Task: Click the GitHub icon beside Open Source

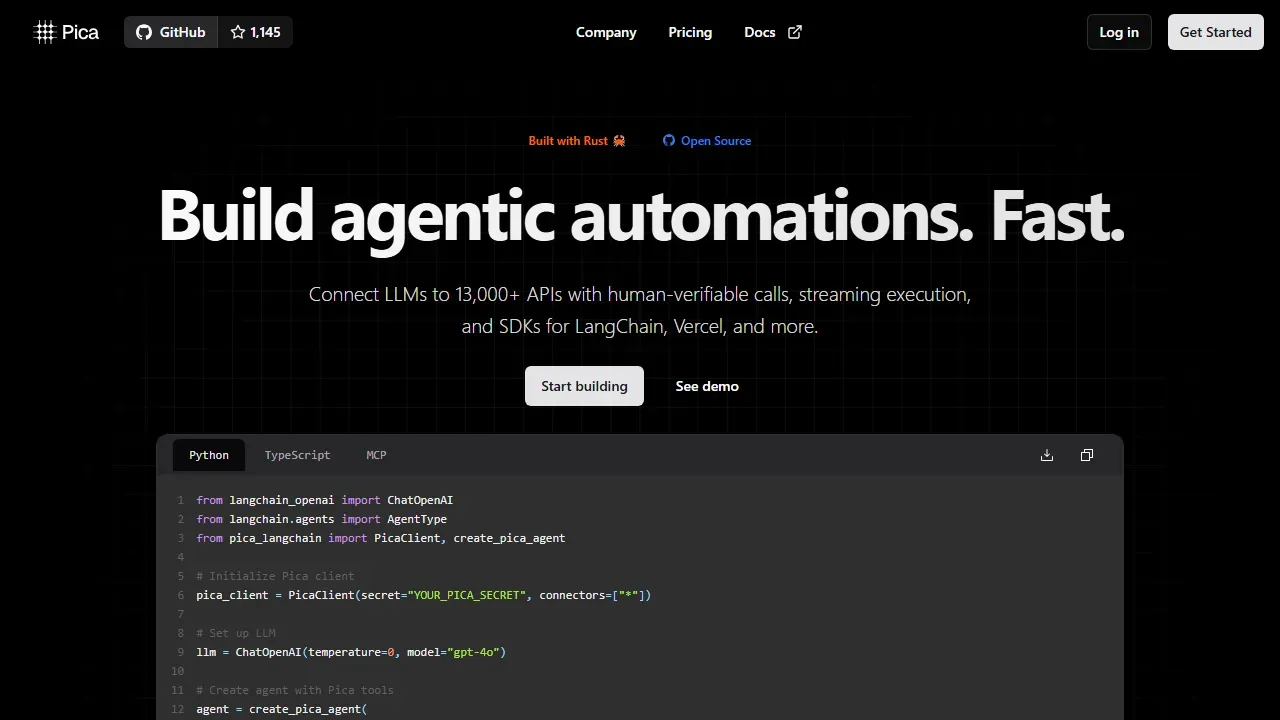Action: [x=669, y=141]
